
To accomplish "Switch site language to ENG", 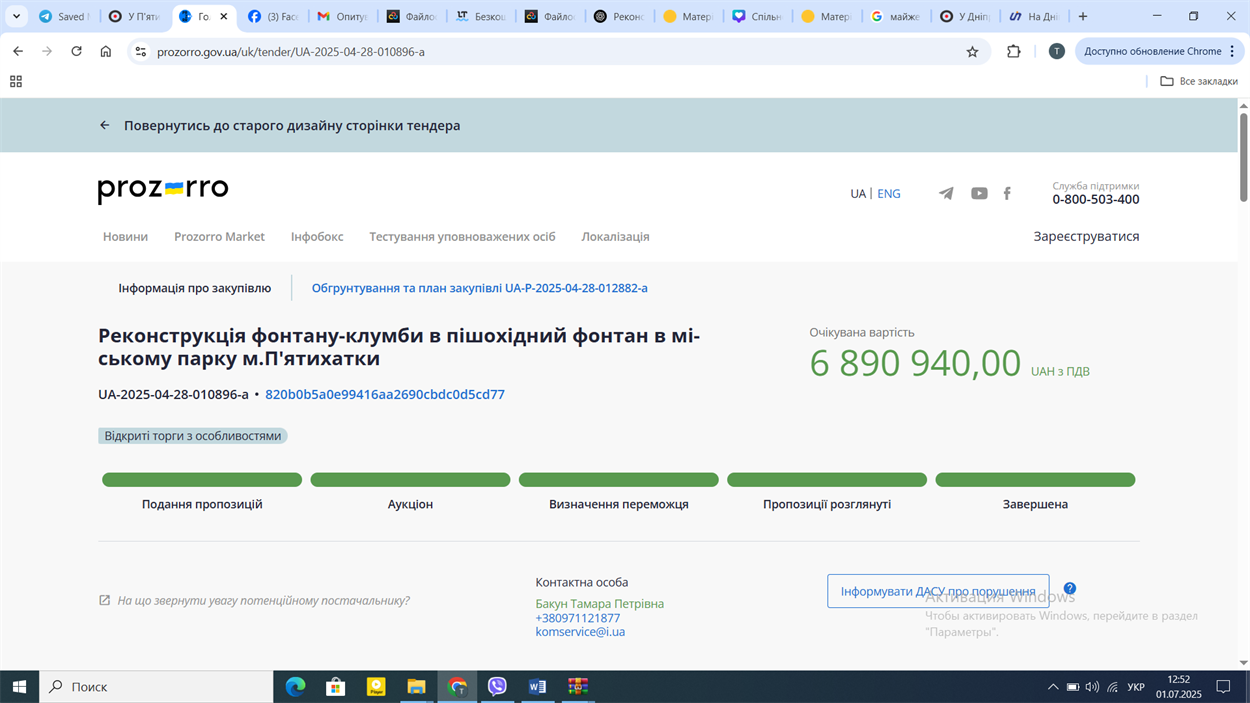I will point(888,194).
